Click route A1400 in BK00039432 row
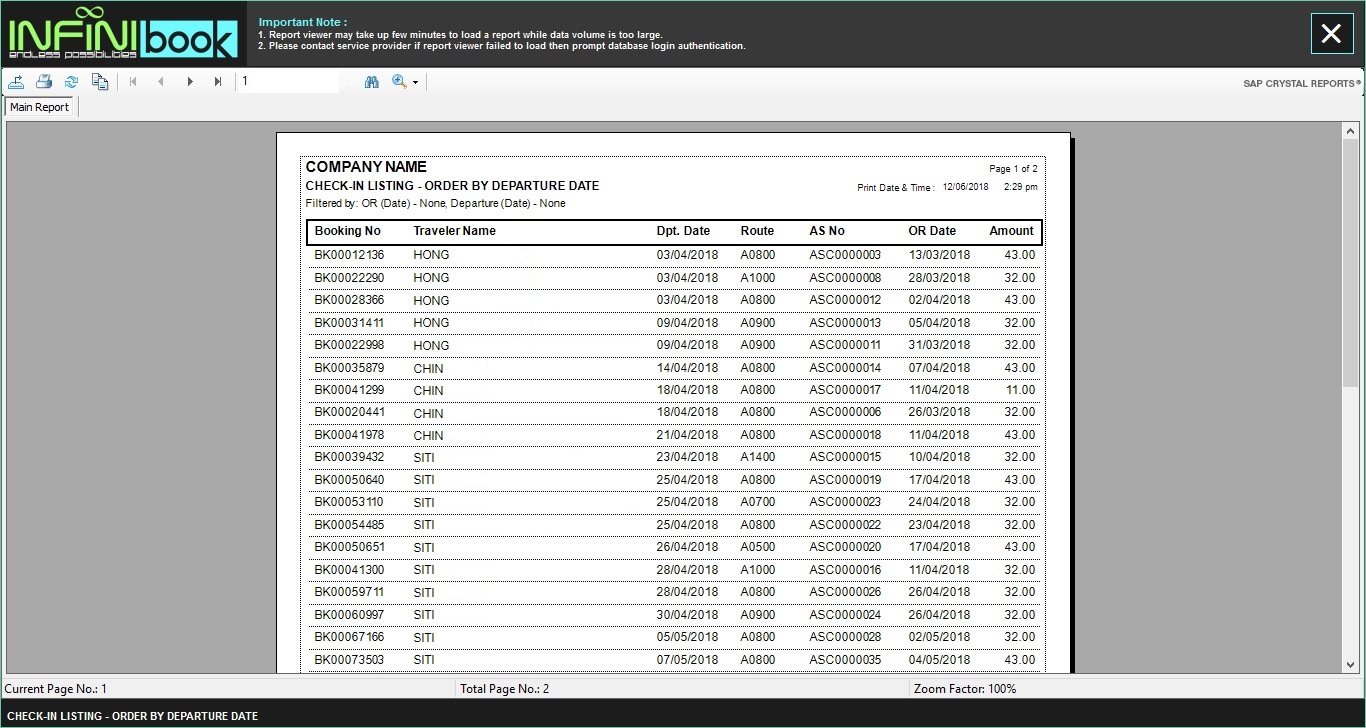This screenshot has width=1366, height=728. [x=758, y=457]
